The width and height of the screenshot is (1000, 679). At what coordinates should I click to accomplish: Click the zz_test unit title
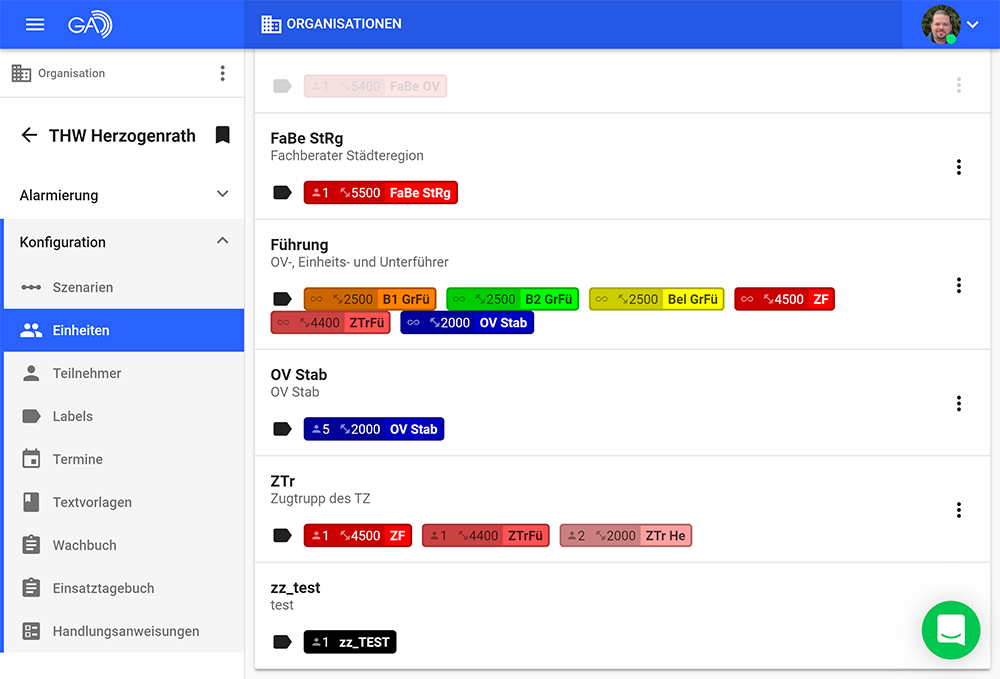click(295, 588)
